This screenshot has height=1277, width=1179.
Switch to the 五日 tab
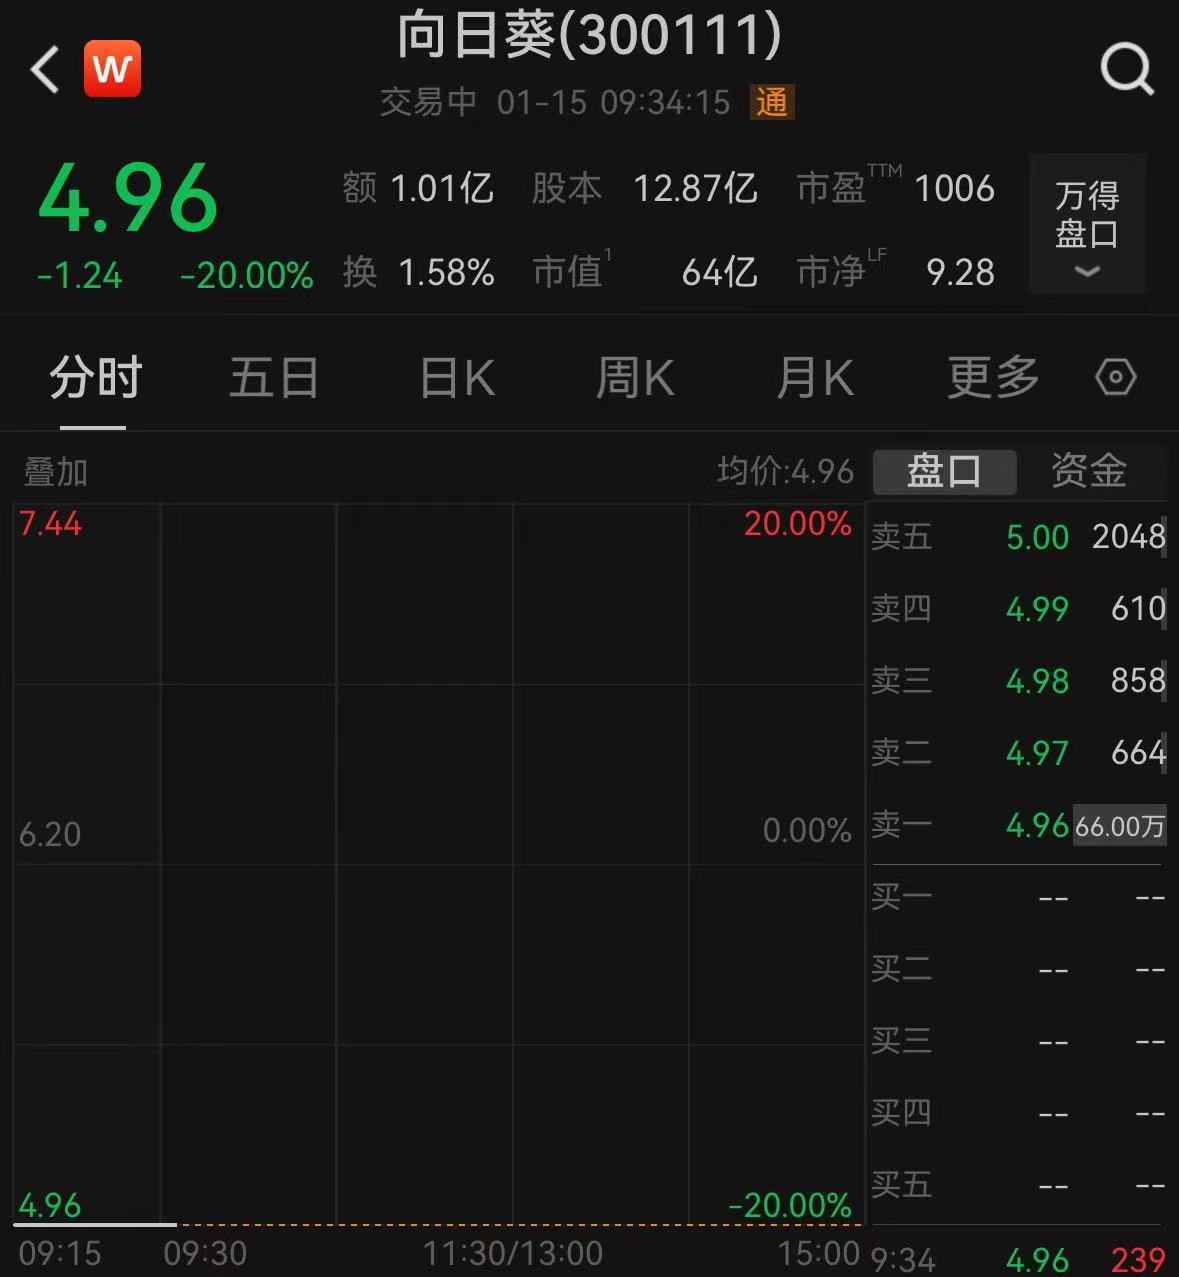[x=274, y=379]
